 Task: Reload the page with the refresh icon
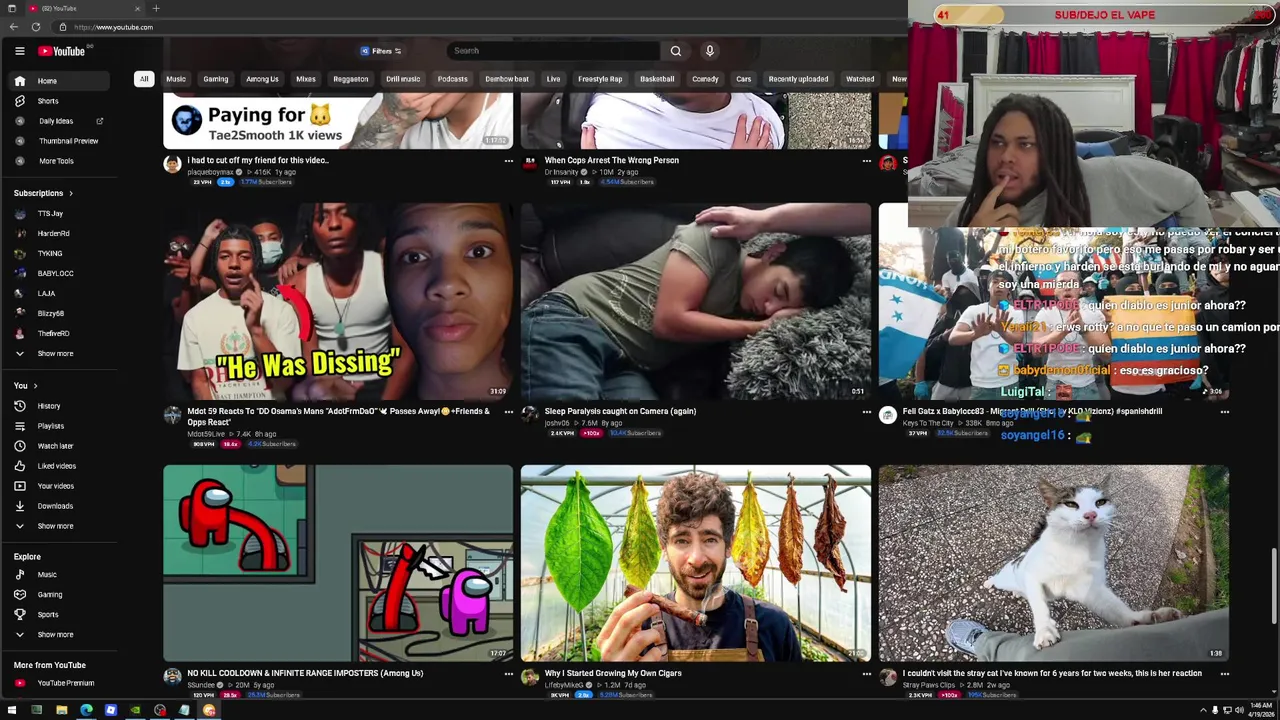36,27
